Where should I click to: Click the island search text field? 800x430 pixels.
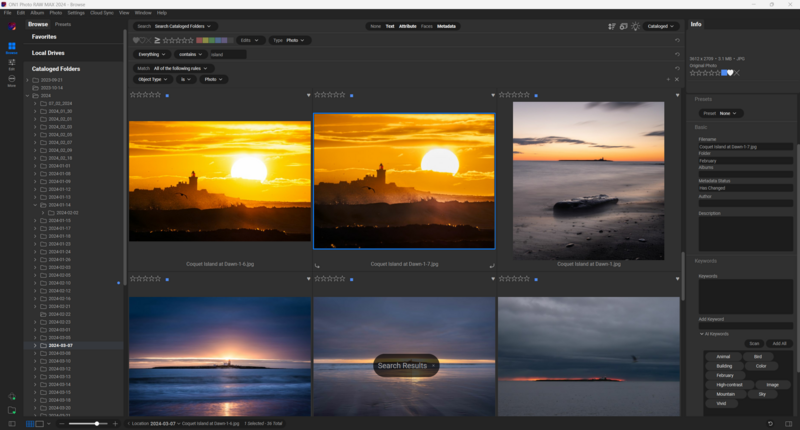(228, 54)
